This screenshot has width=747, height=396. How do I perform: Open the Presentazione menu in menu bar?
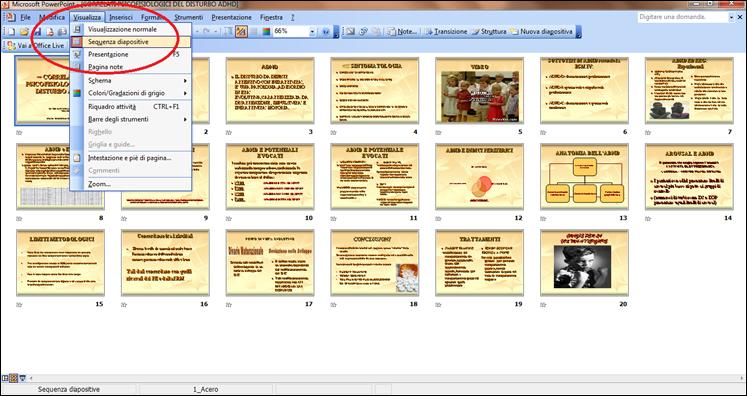(x=232, y=17)
